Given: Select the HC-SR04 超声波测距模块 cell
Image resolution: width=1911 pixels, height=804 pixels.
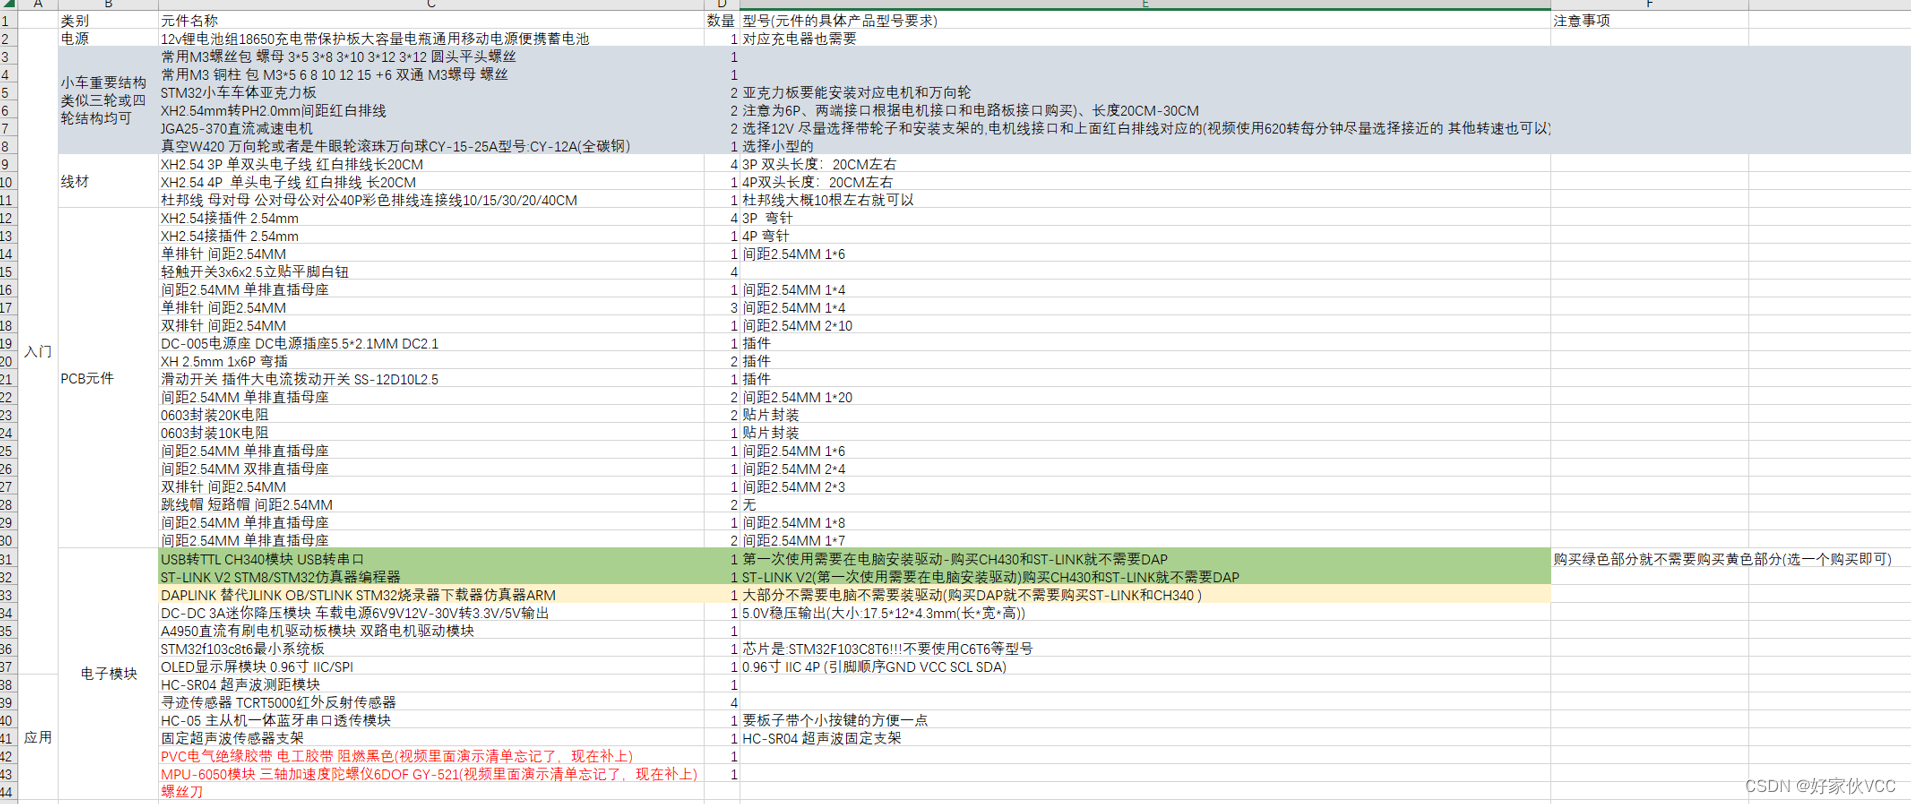Looking at the screenshot, I should point(431,685).
